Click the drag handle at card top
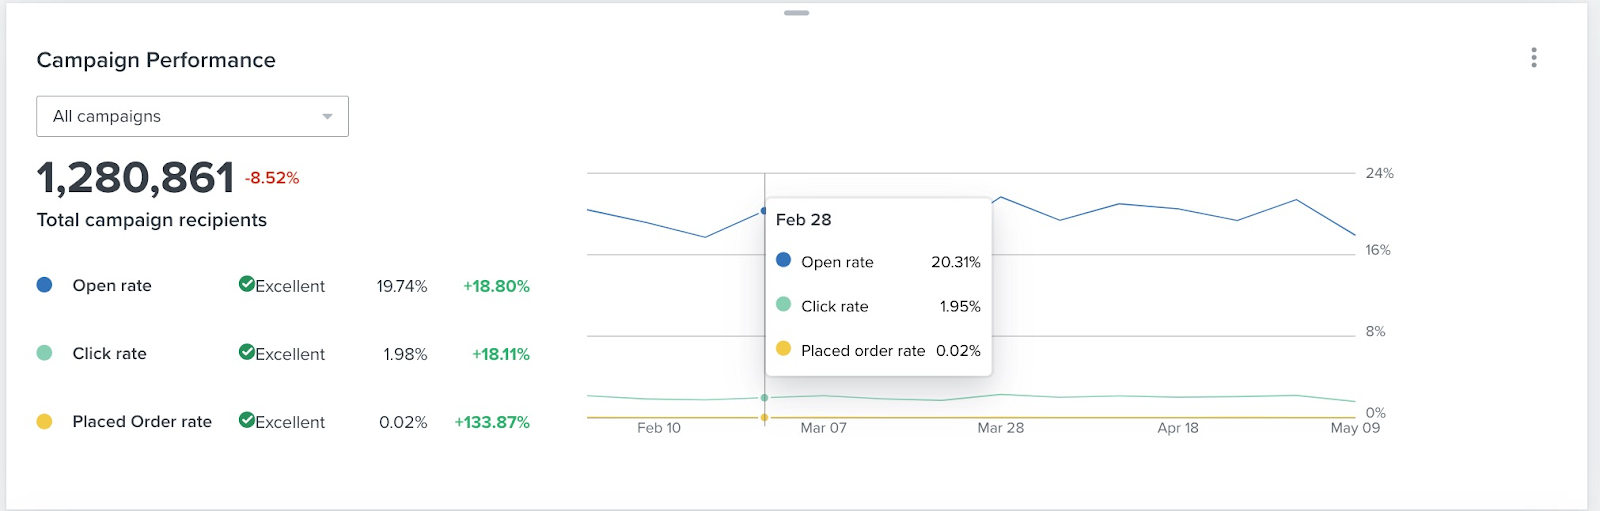 (x=797, y=13)
